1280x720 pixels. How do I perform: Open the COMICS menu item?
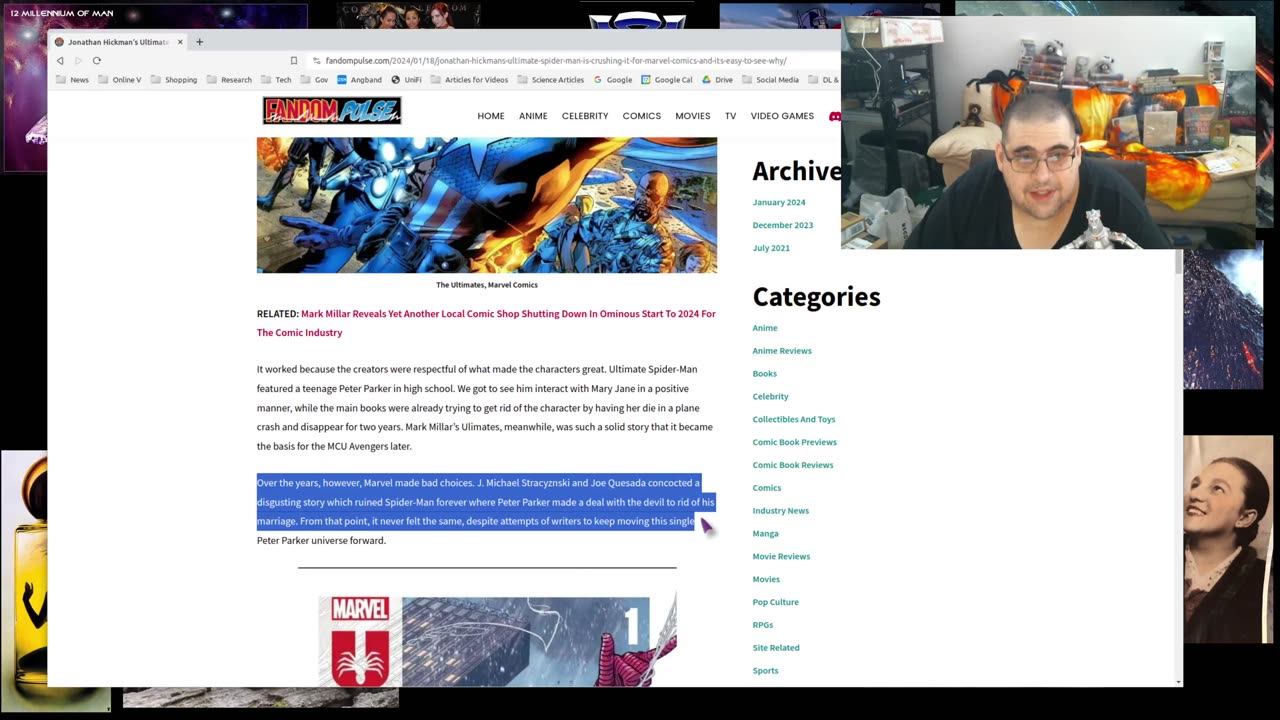click(642, 116)
